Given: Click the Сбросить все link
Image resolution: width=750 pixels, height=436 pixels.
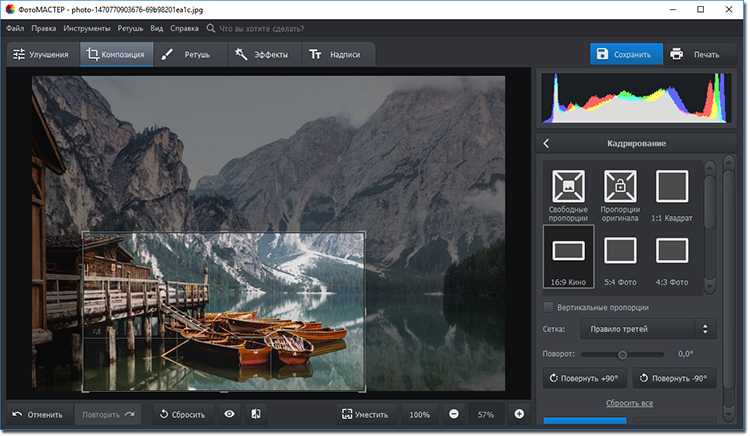Looking at the screenshot, I should (627, 403).
